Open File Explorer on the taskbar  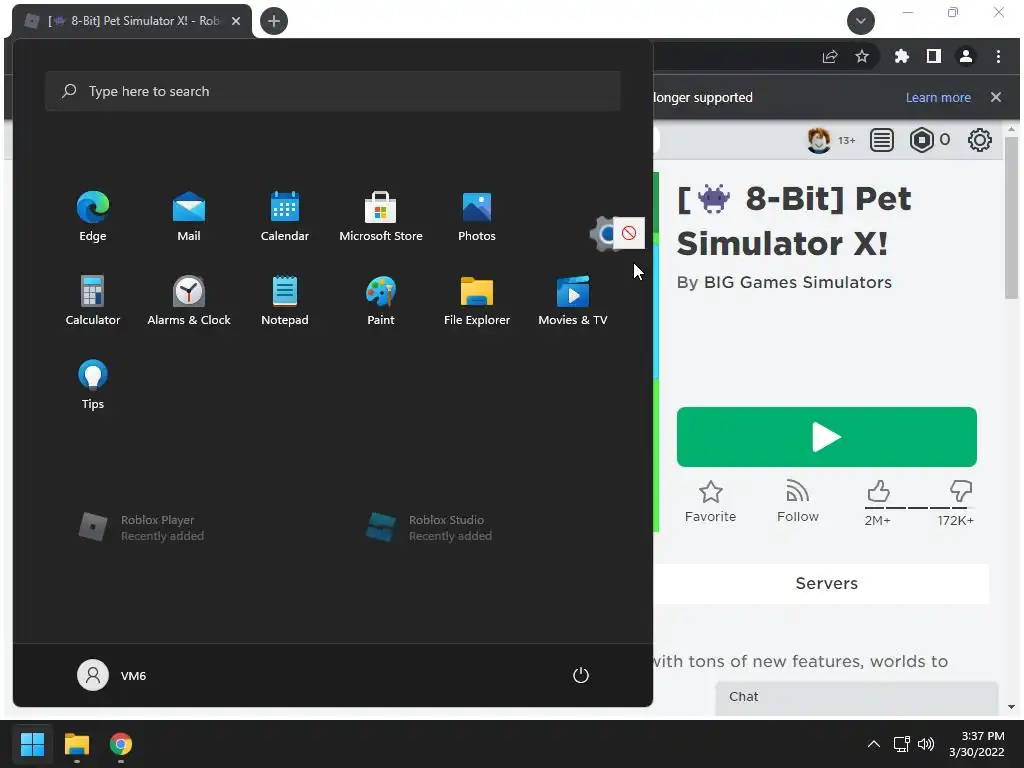(76, 744)
